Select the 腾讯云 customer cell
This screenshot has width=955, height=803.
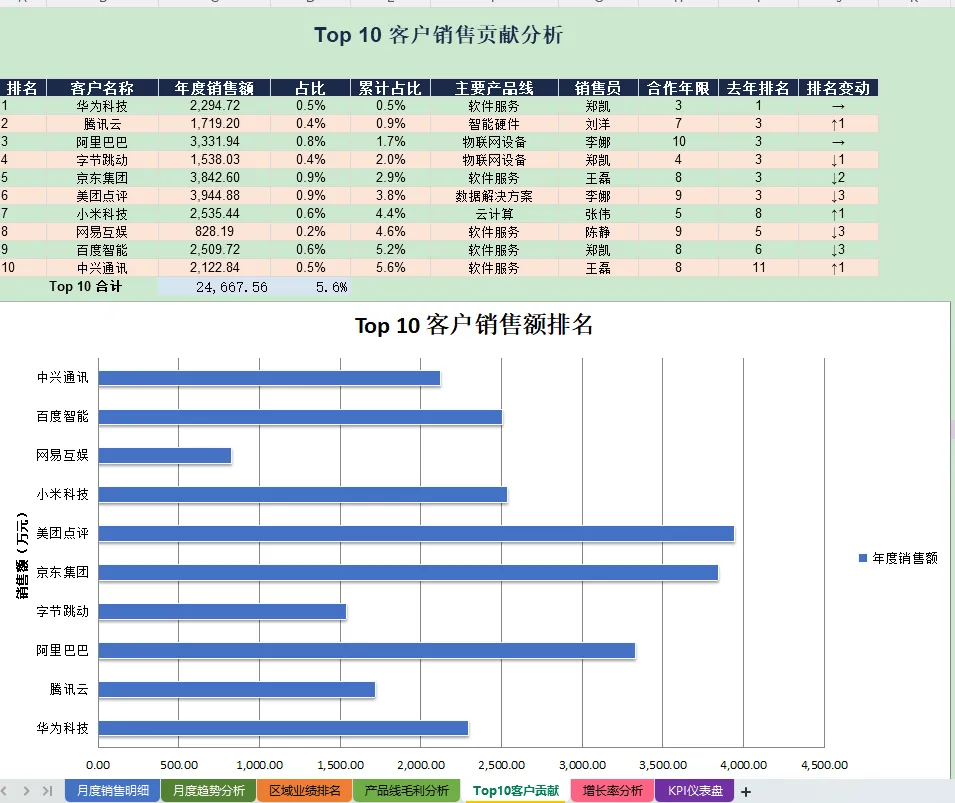(x=102, y=124)
